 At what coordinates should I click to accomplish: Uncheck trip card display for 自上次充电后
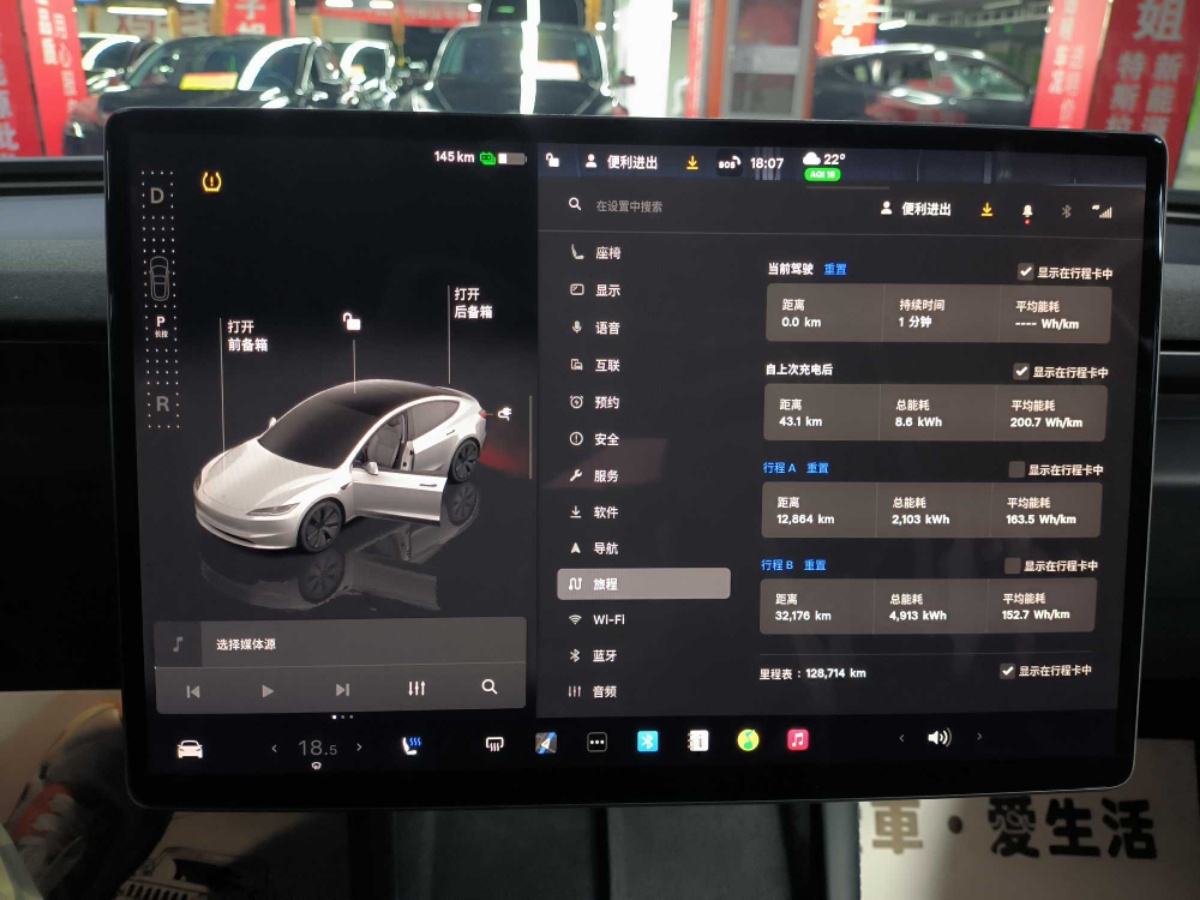click(x=1021, y=372)
